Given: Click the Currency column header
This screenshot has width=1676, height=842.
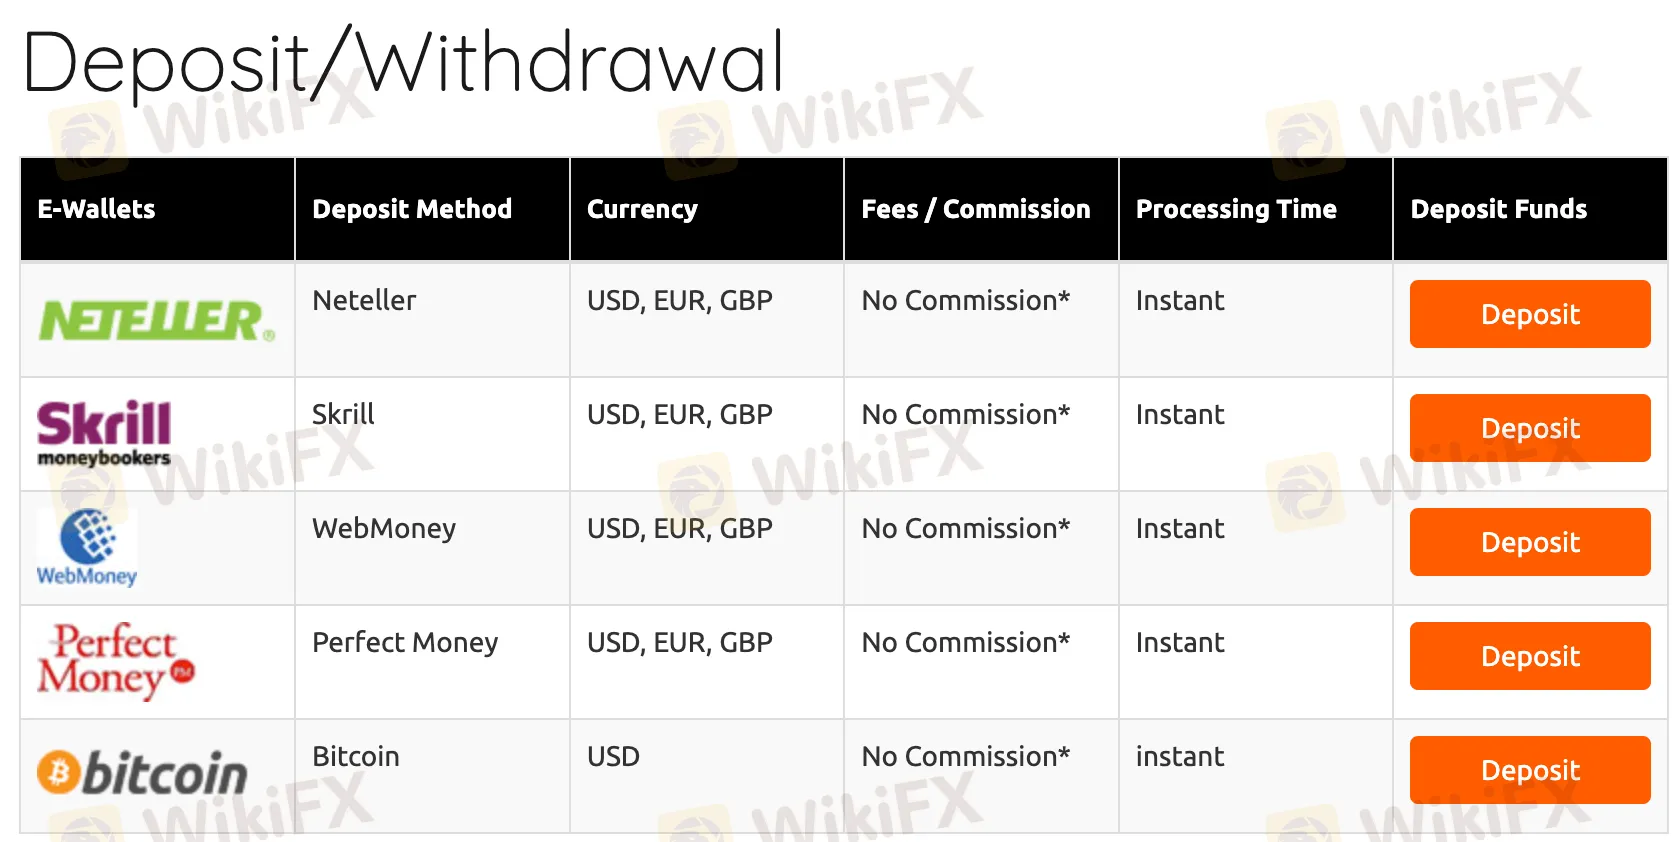Looking at the screenshot, I should coord(642,209).
